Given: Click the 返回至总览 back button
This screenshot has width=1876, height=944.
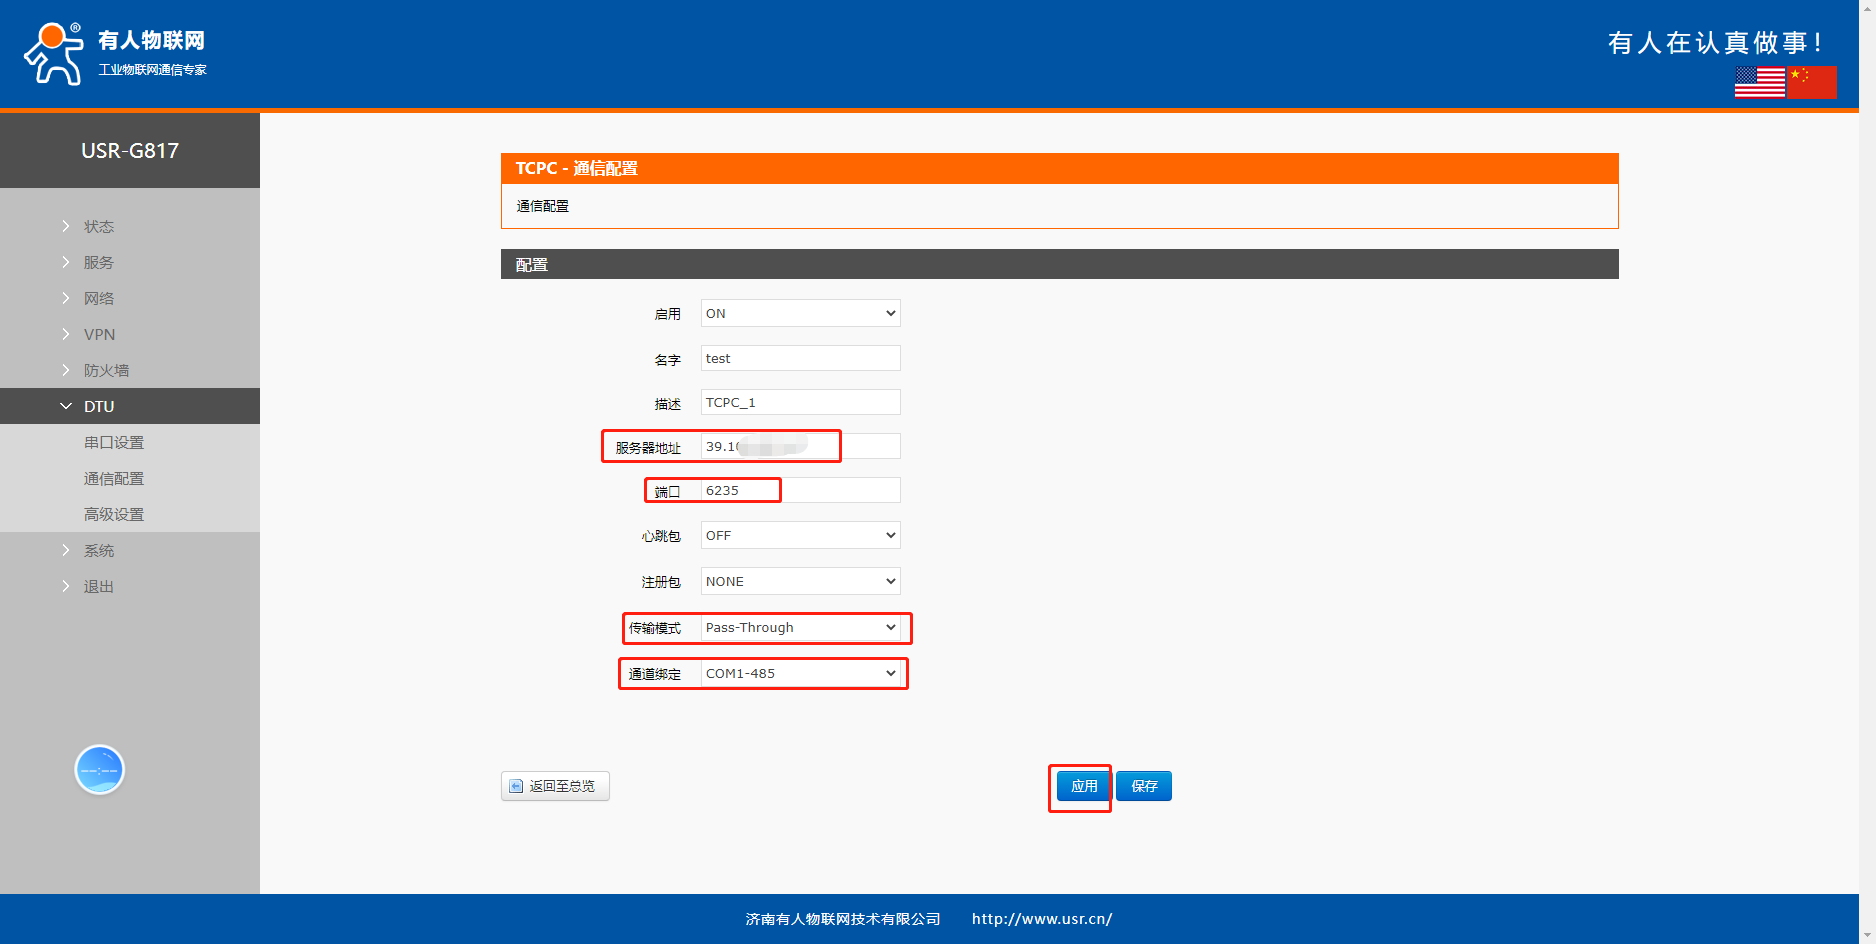Looking at the screenshot, I should click(555, 786).
